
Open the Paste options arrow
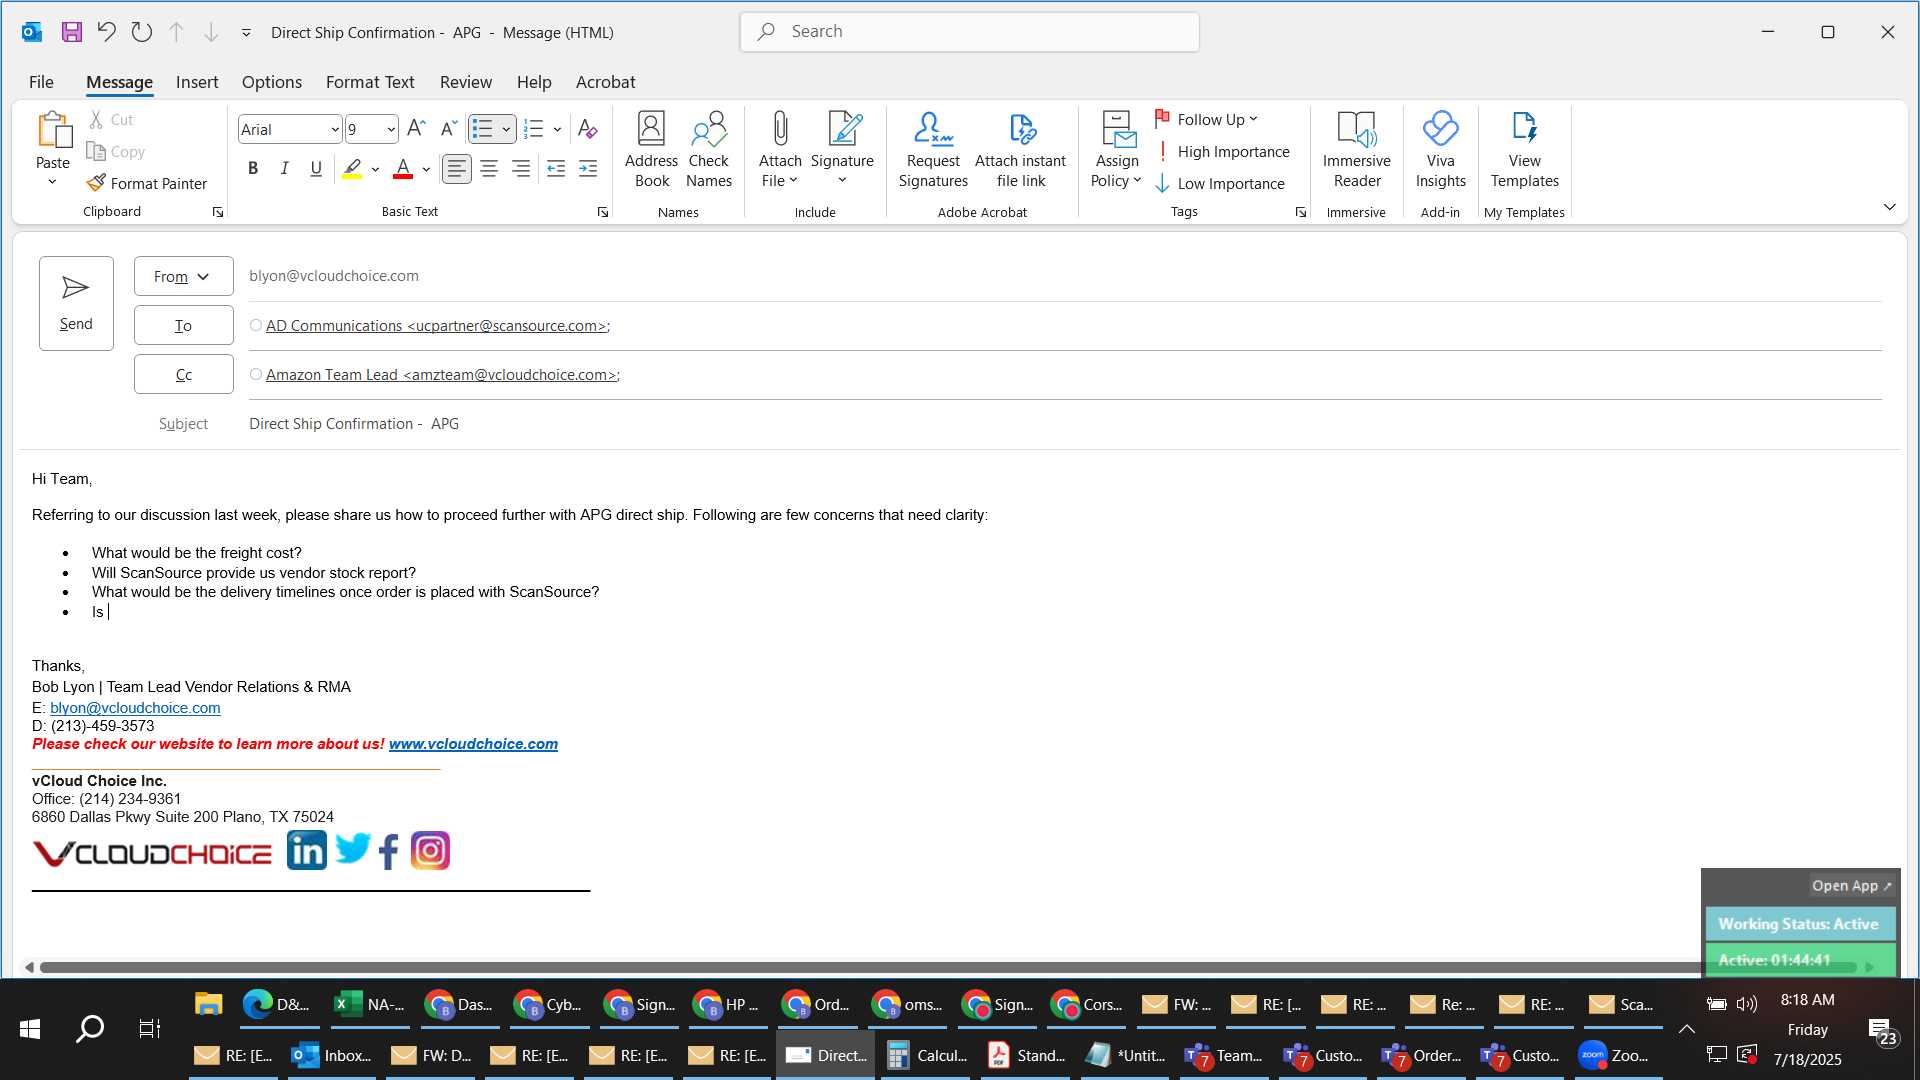(52, 182)
